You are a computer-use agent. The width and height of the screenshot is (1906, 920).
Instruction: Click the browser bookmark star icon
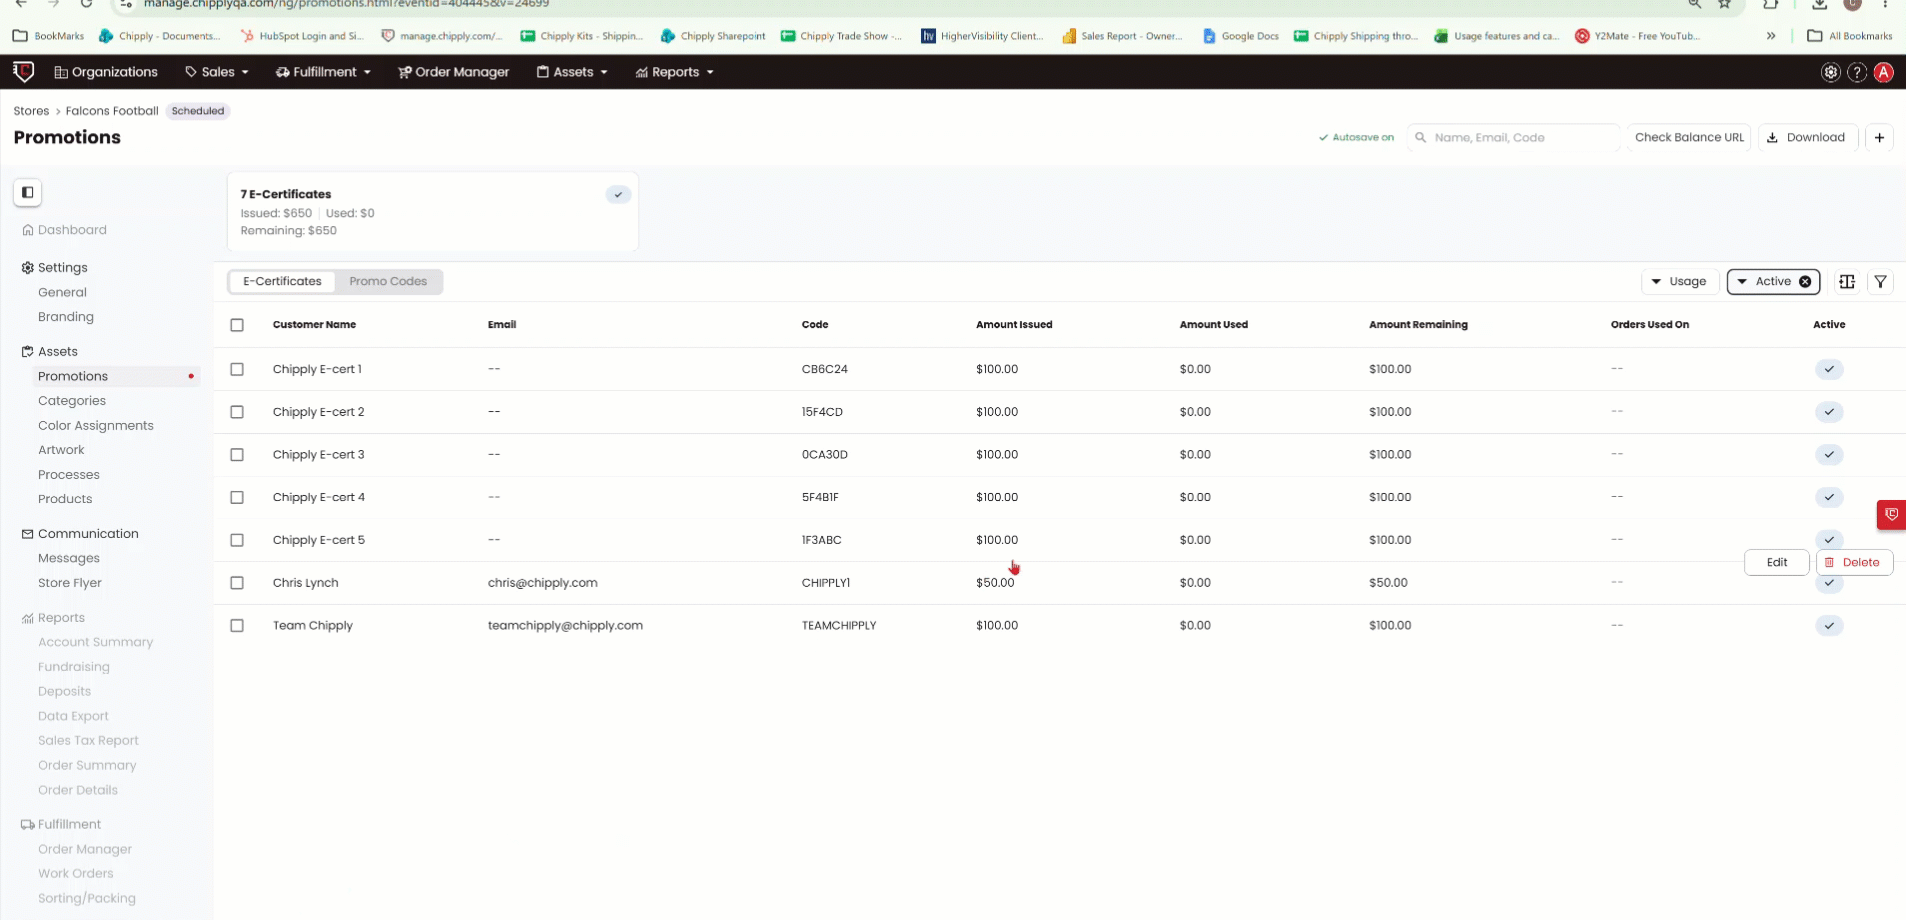tap(1725, 4)
